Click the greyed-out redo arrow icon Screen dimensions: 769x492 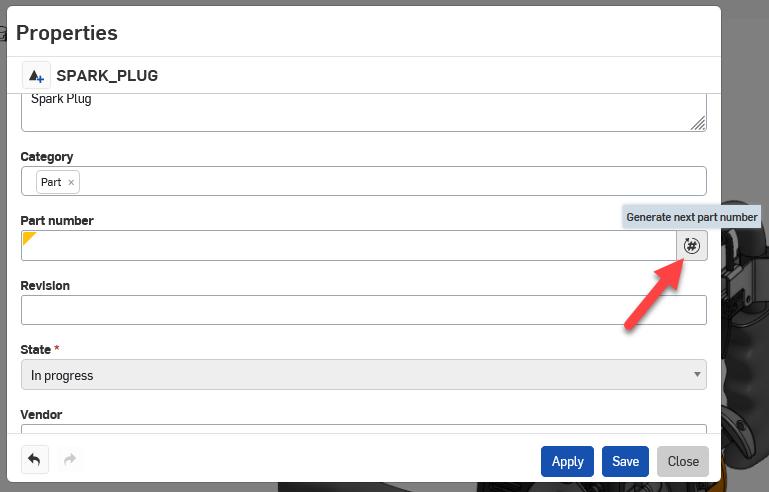70,460
